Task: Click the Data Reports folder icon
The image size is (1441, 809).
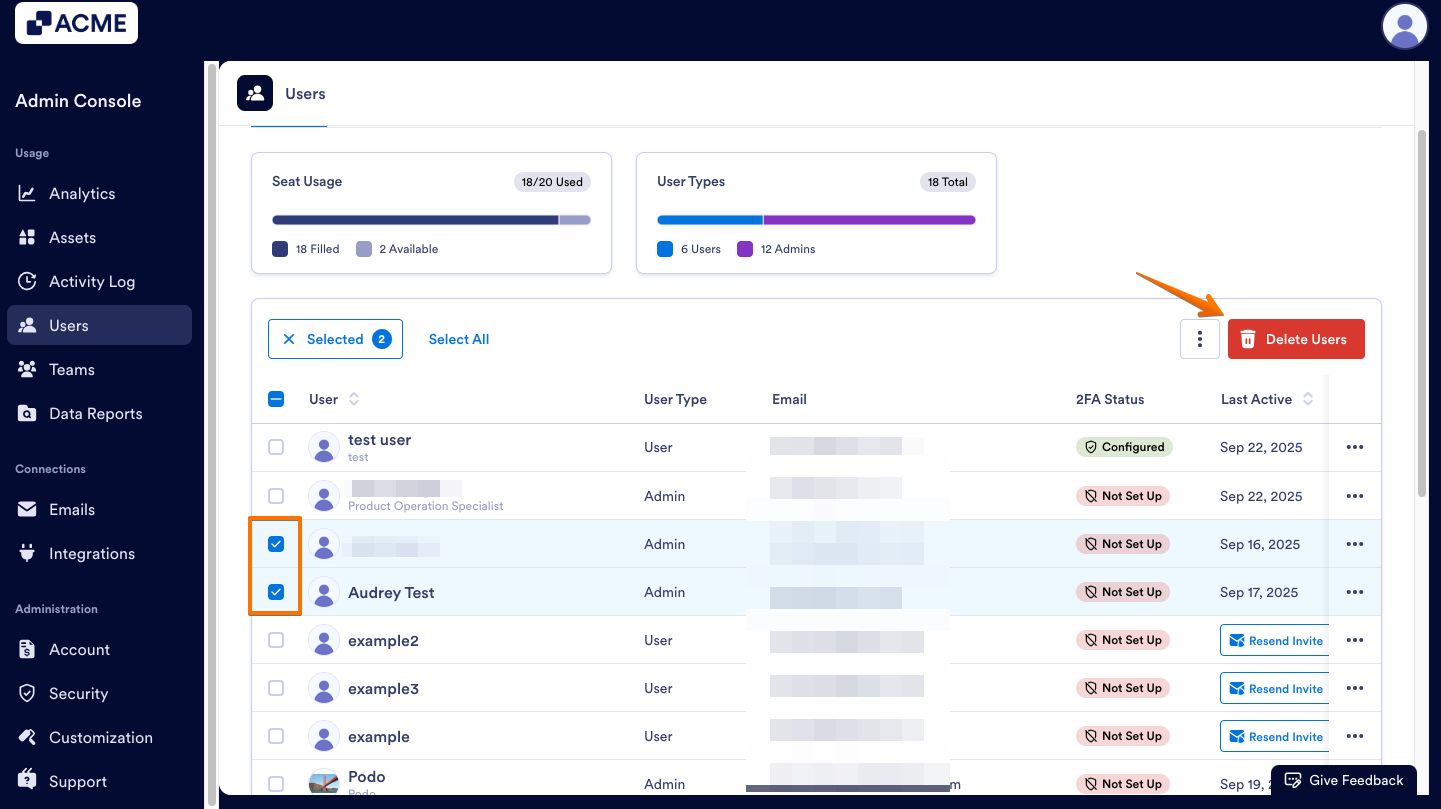Action: pyautogui.click(x=28, y=414)
